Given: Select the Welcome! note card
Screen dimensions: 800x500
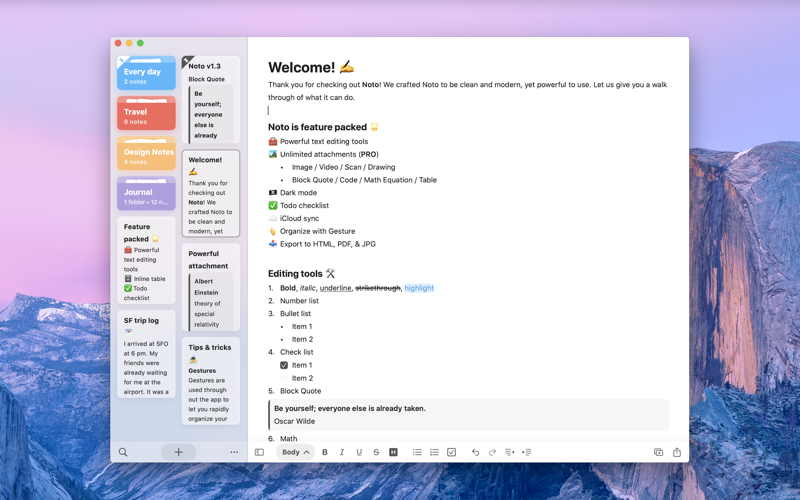Looking at the screenshot, I should 211,193.
